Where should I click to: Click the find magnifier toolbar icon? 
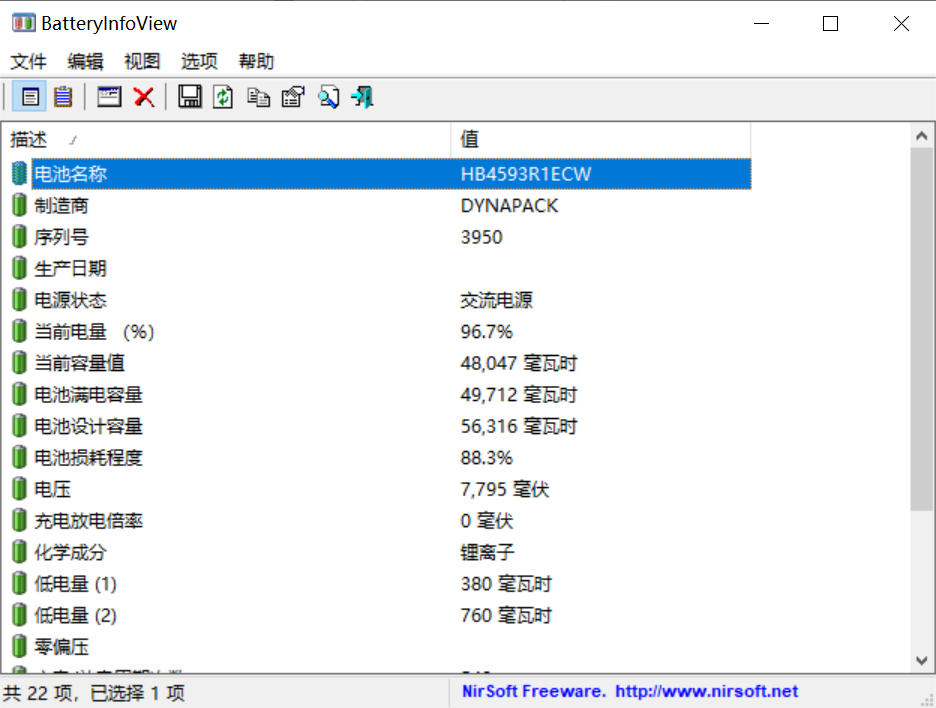click(x=328, y=97)
